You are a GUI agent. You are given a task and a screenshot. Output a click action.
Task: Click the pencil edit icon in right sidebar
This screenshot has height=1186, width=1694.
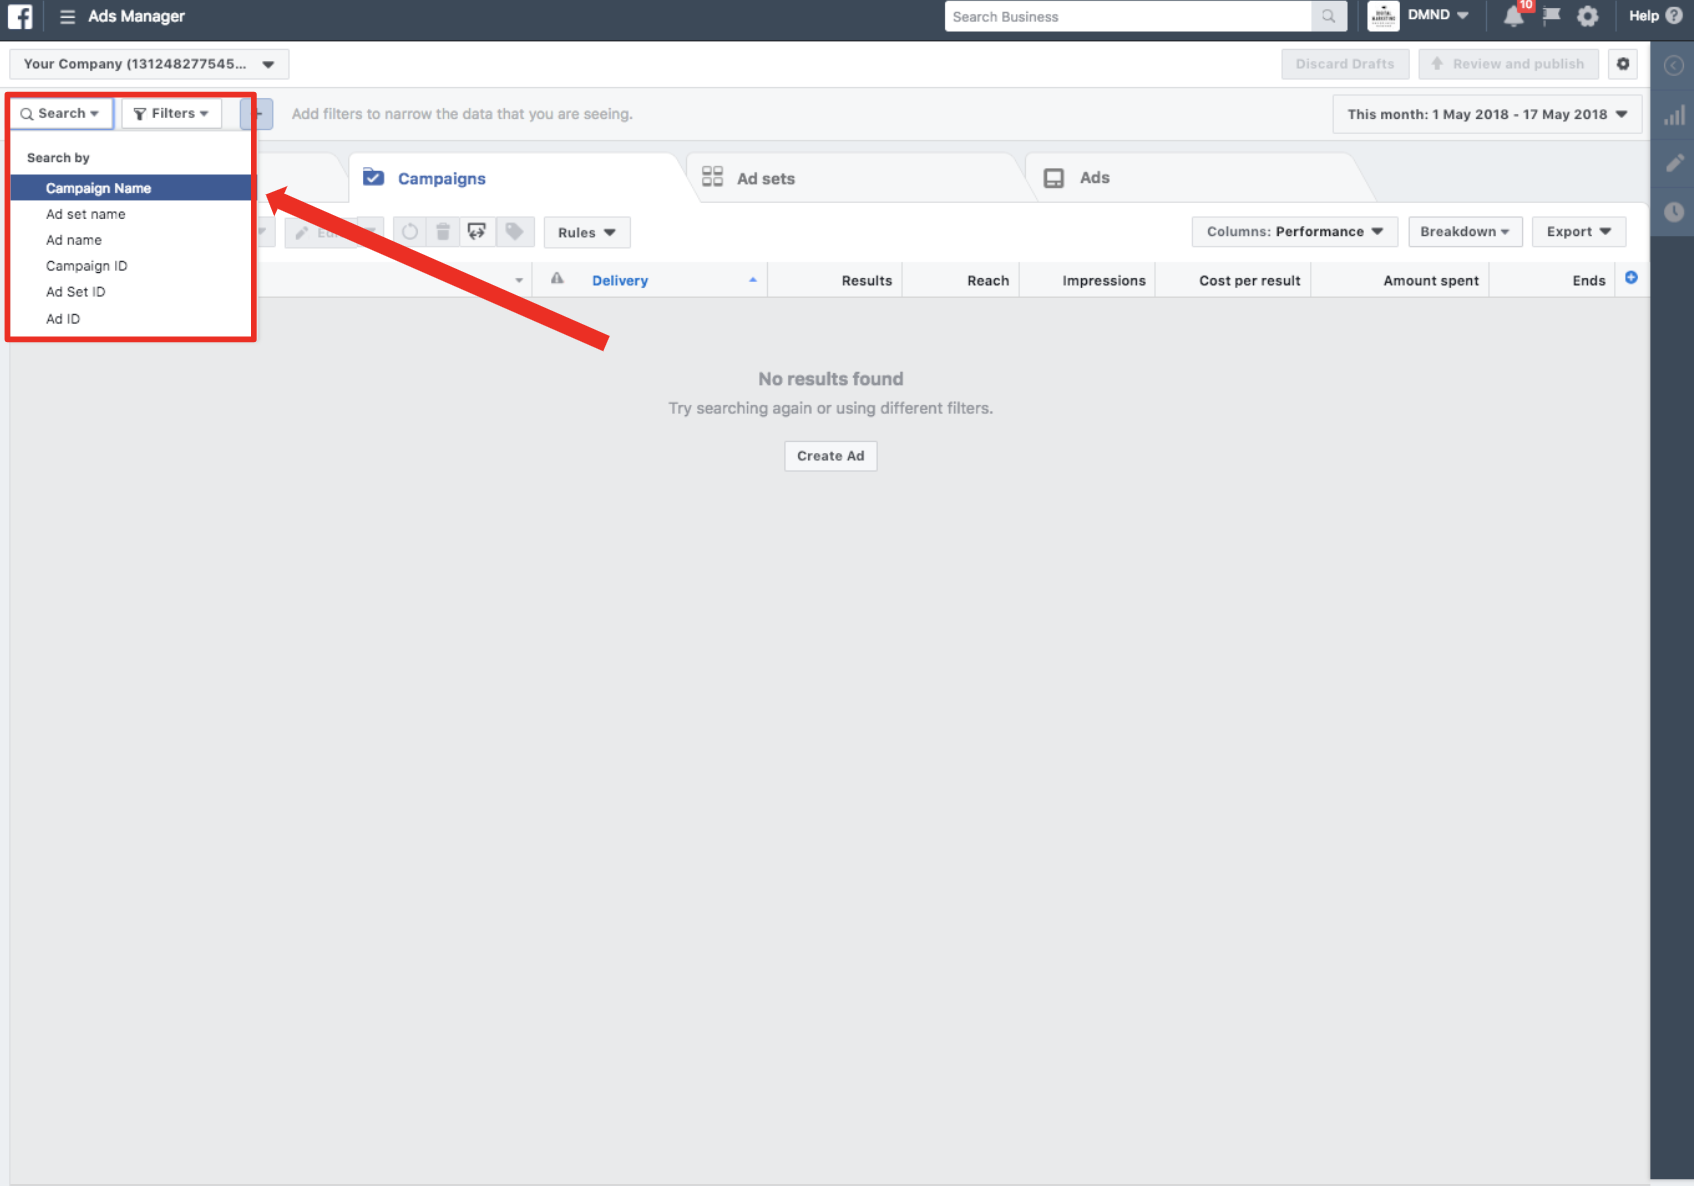tap(1673, 163)
